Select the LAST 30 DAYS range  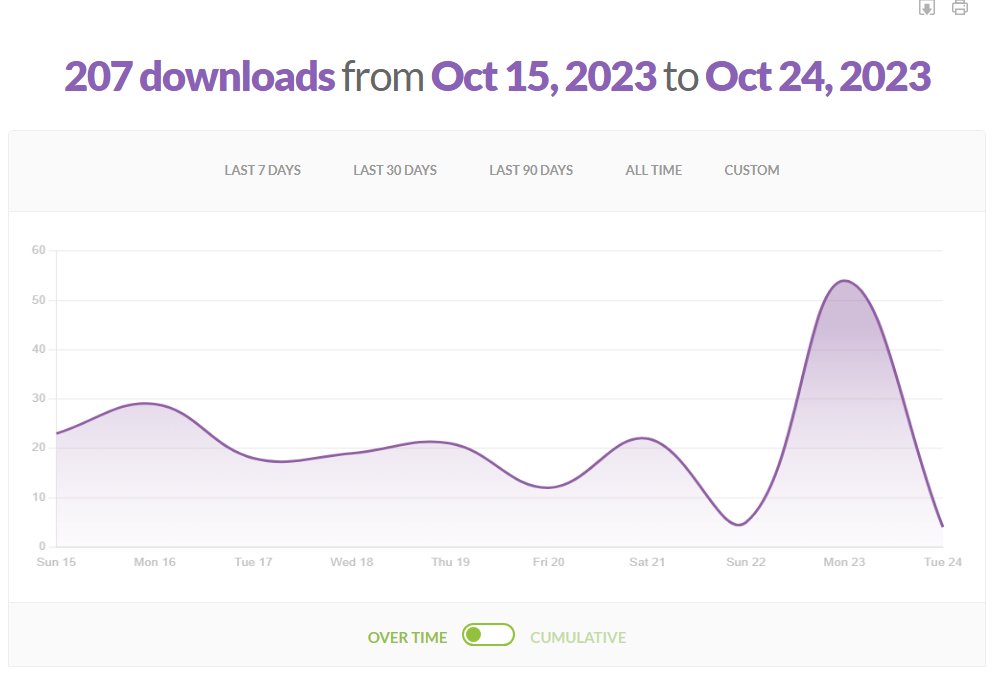tap(395, 171)
